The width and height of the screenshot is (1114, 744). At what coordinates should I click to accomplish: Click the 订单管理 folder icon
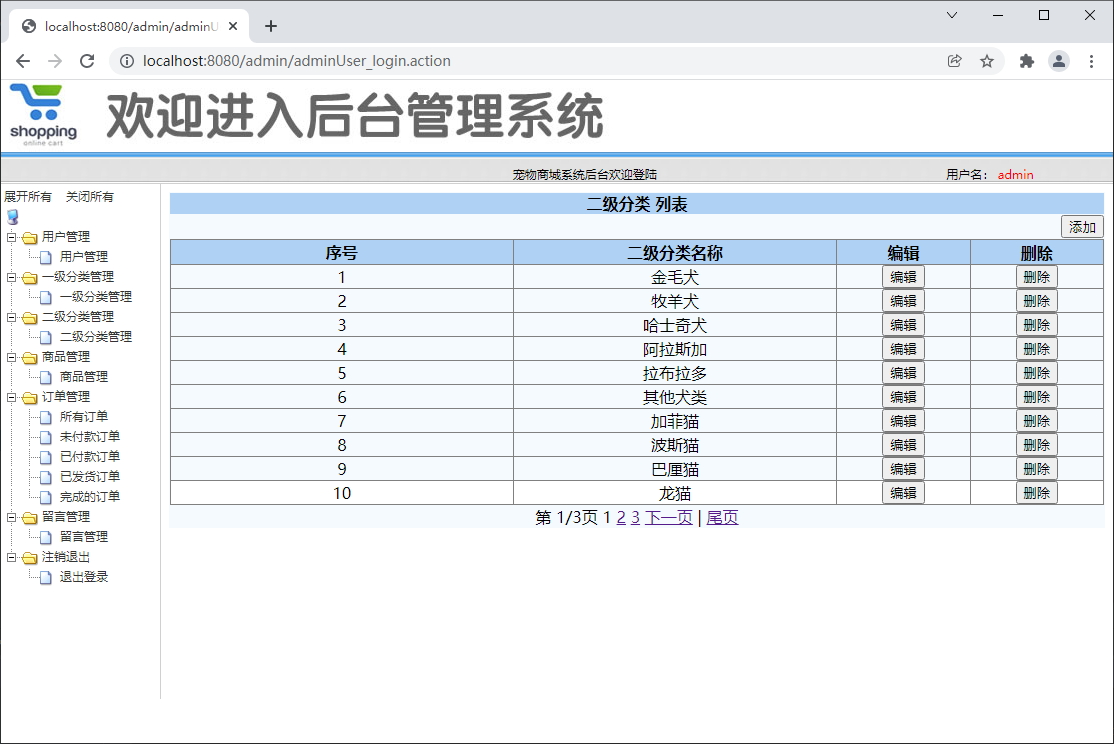pos(29,397)
